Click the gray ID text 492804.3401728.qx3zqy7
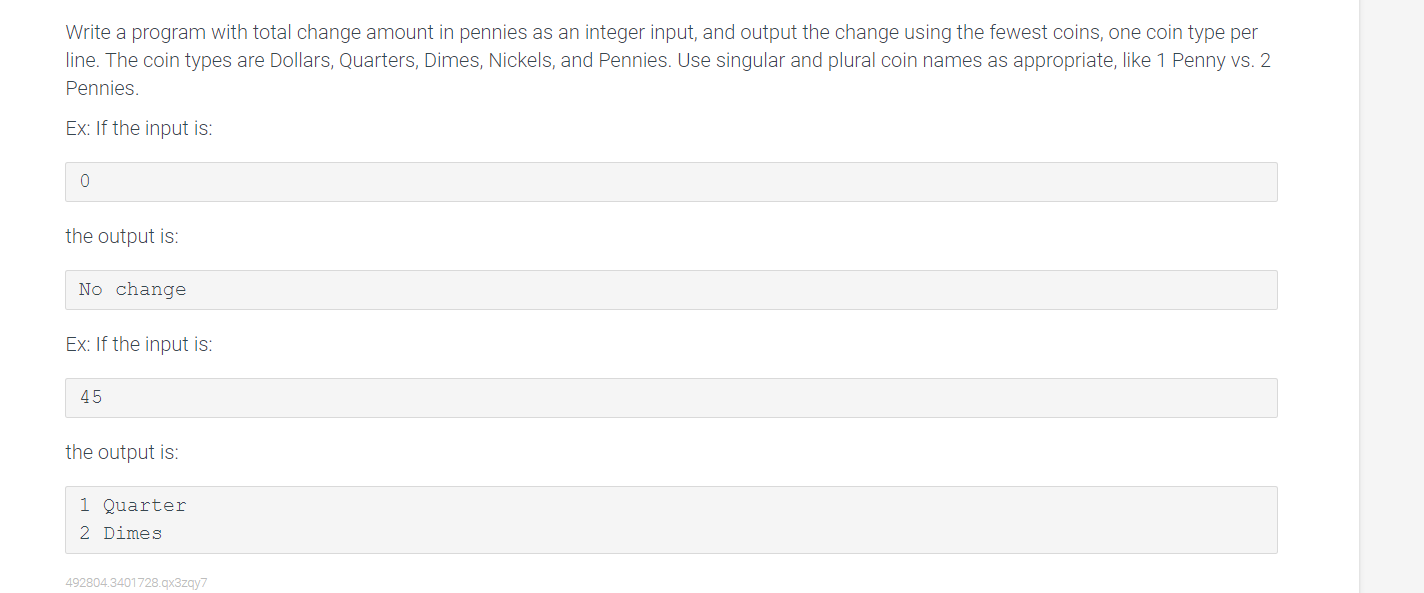 [136, 582]
